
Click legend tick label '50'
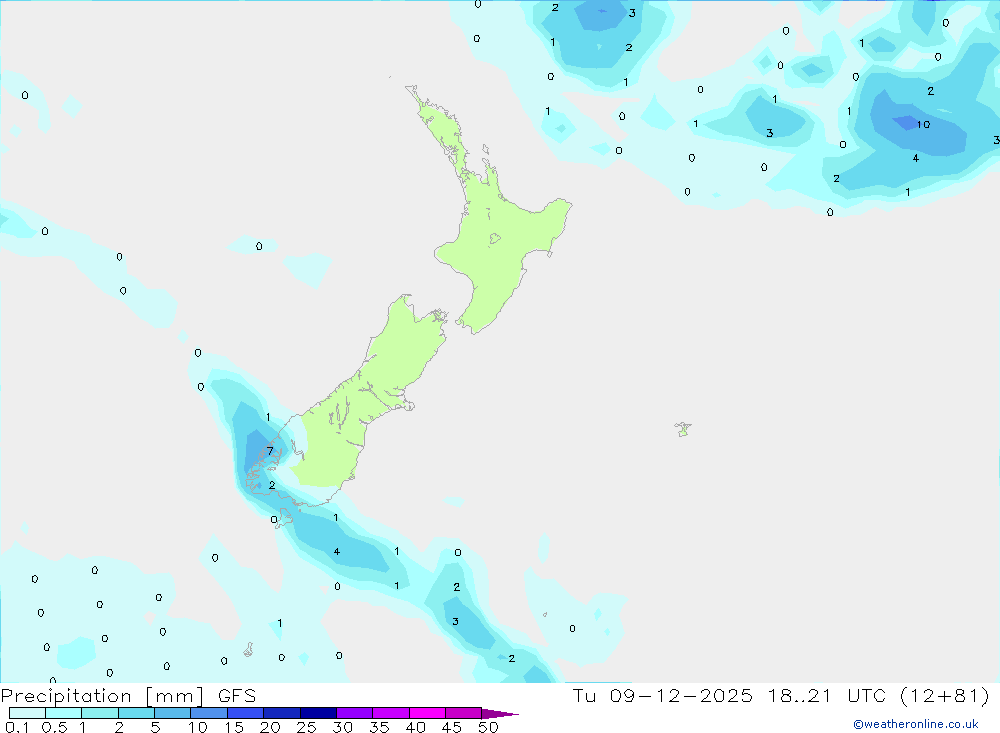[488, 727]
